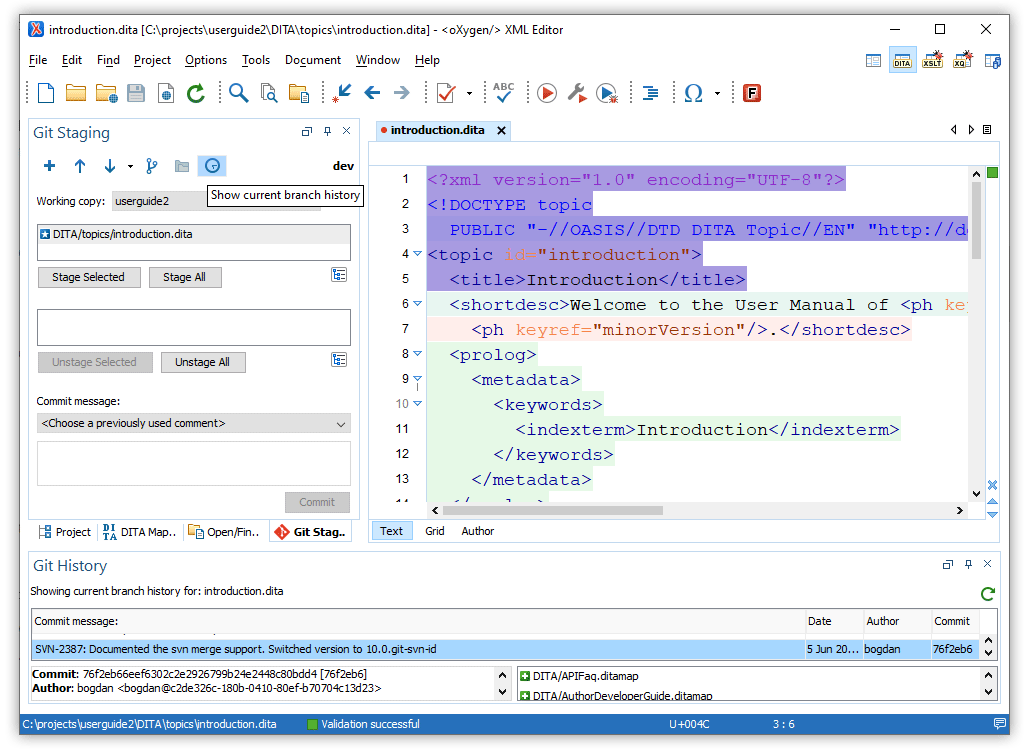Viewport: 1030px width, 750px height.
Task: Click the ABC spell check icon
Action: pos(504,93)
